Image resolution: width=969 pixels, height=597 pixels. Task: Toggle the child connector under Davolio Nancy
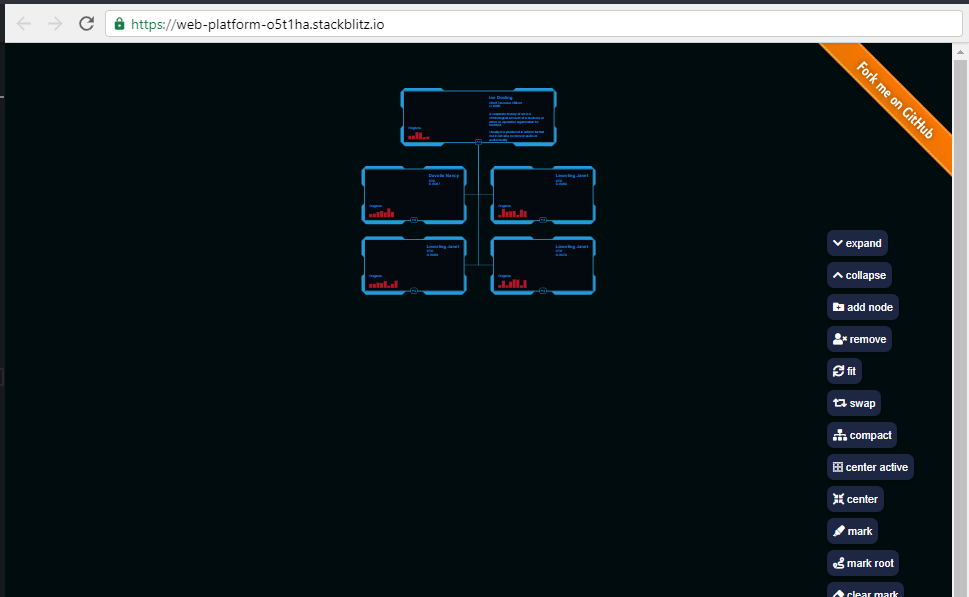coord(414,219)
